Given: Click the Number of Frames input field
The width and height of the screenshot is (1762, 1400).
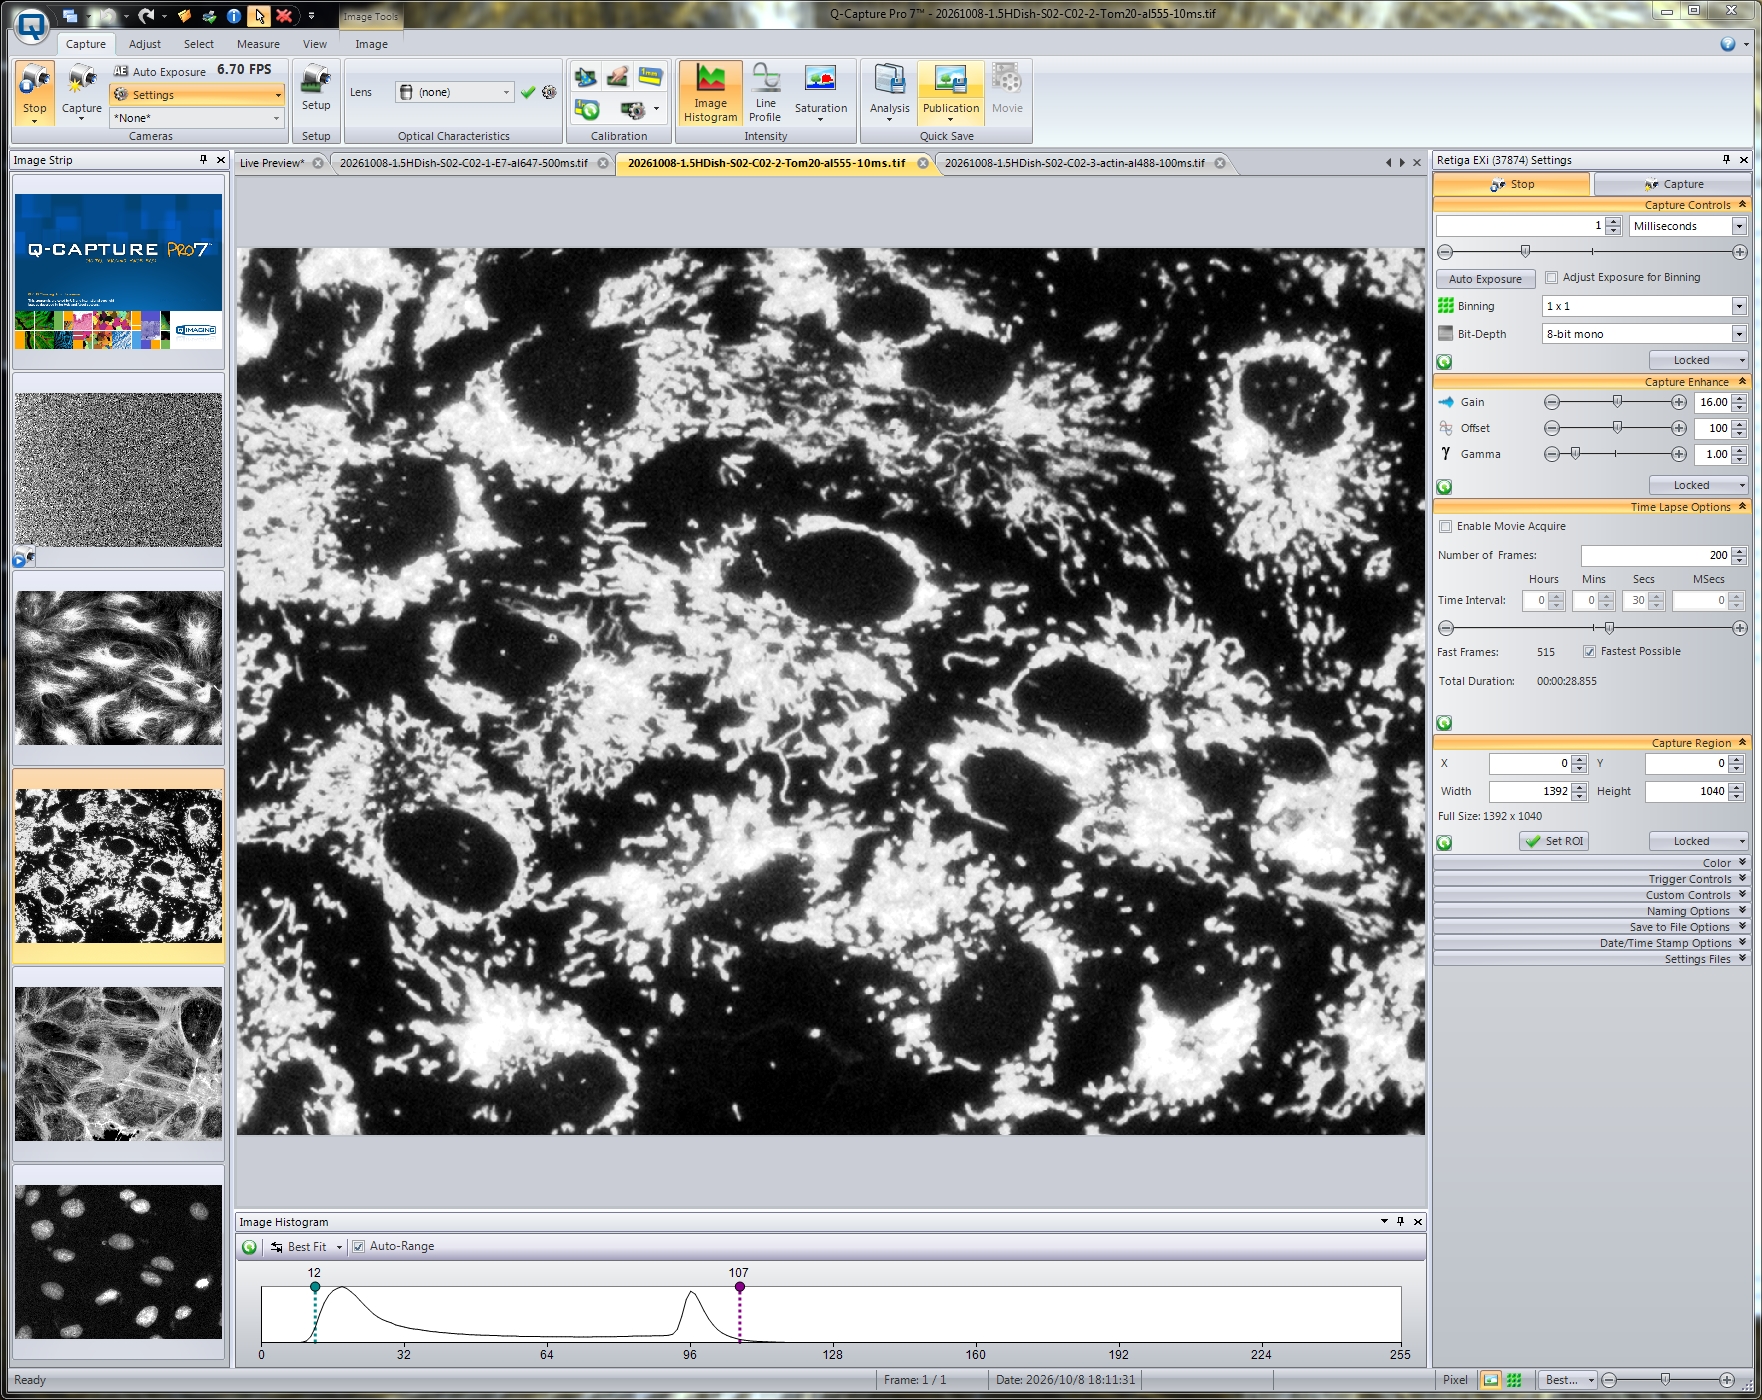Looking at the screenshot, I should point(1656,555).
